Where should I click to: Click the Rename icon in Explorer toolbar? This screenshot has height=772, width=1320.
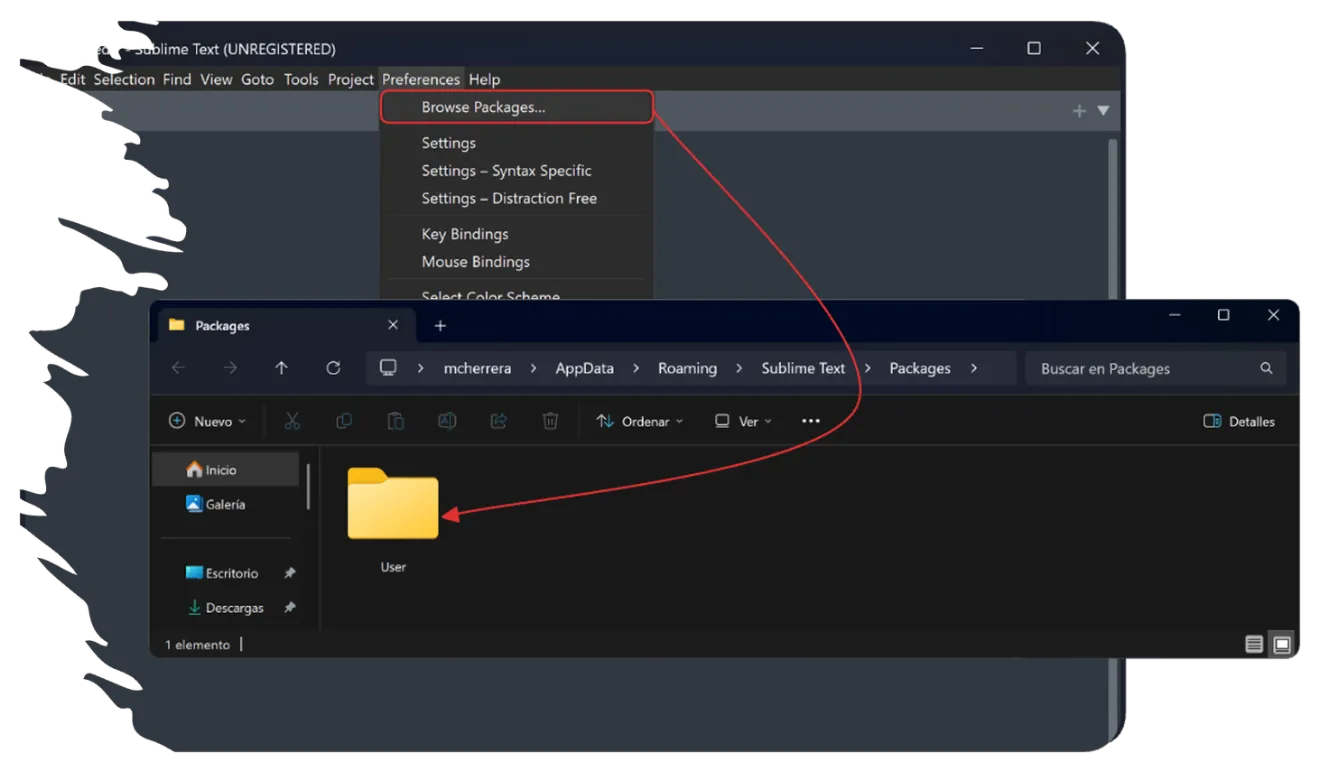point(447,421)
